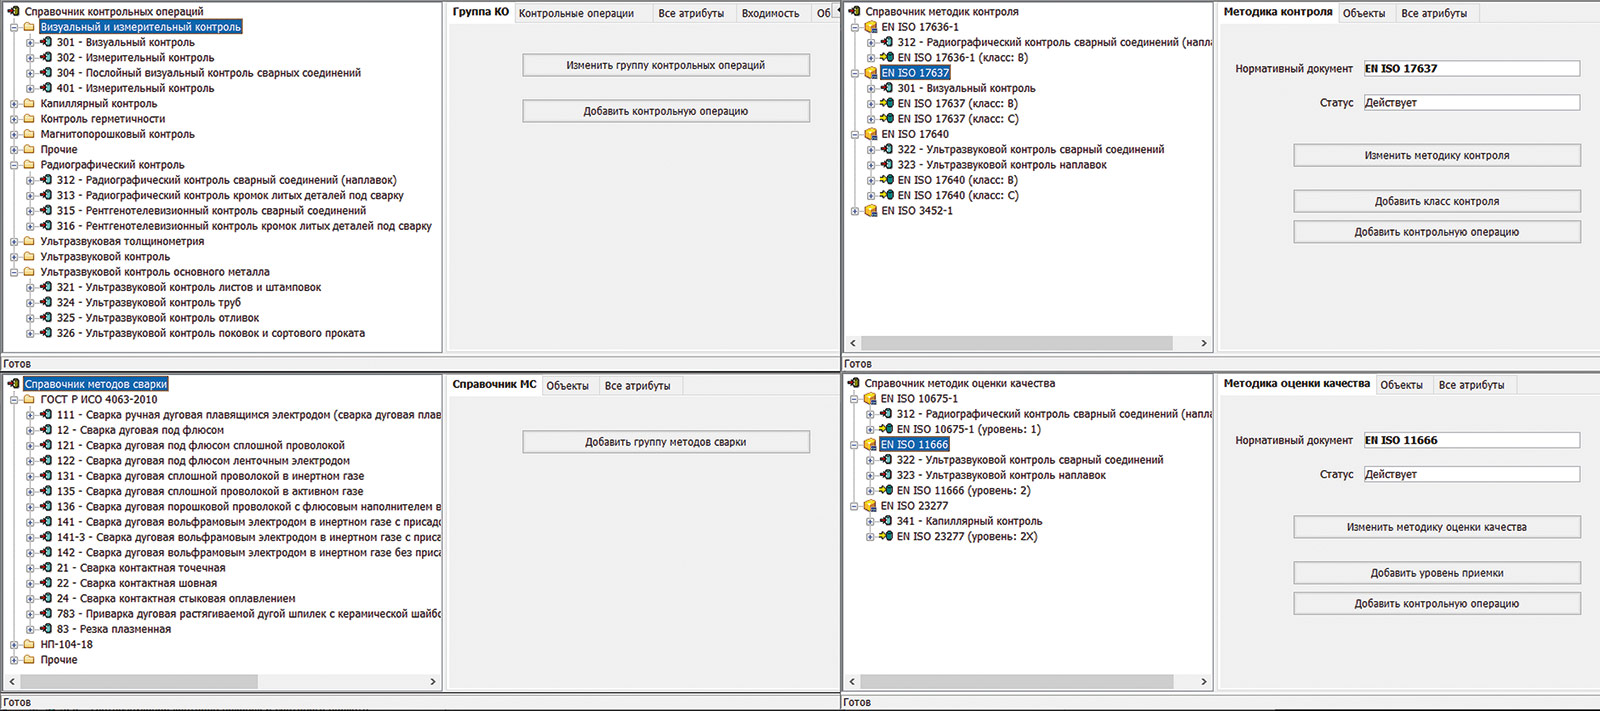Open the Входимость tab
The height and width of the screenshot is (711, 1600).
pyautogui.click(x=769, y=13)
